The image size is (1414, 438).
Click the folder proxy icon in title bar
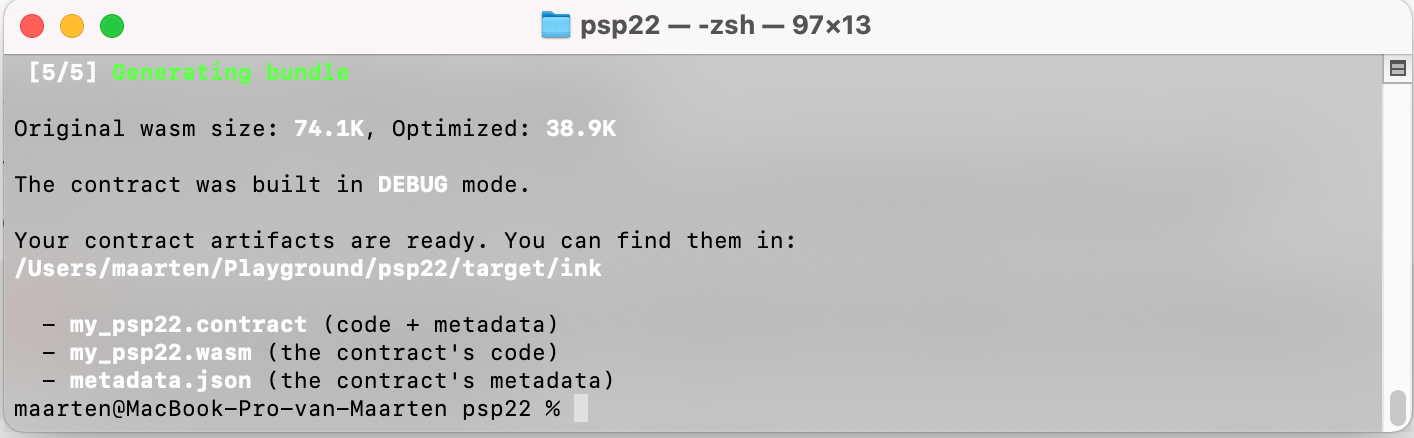tap(555, 25)
